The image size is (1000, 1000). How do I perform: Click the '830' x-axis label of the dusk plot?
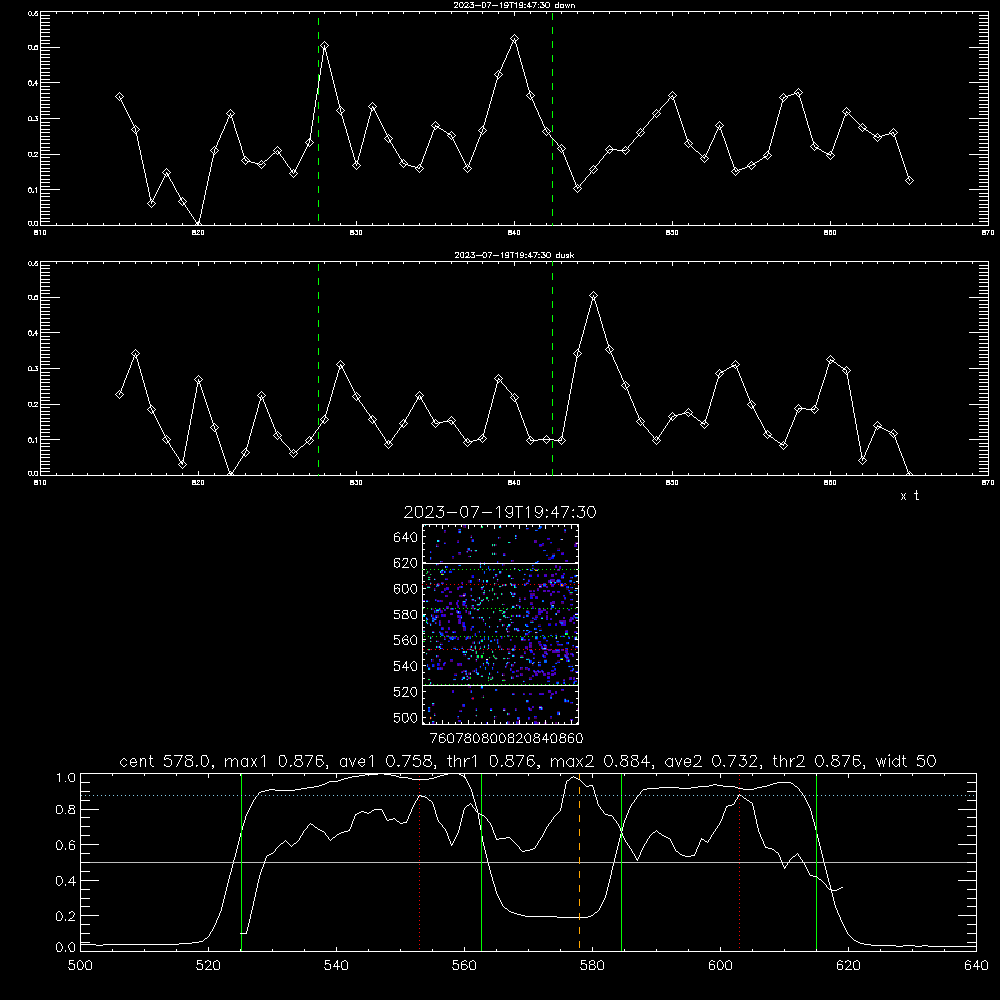point(357,483)
